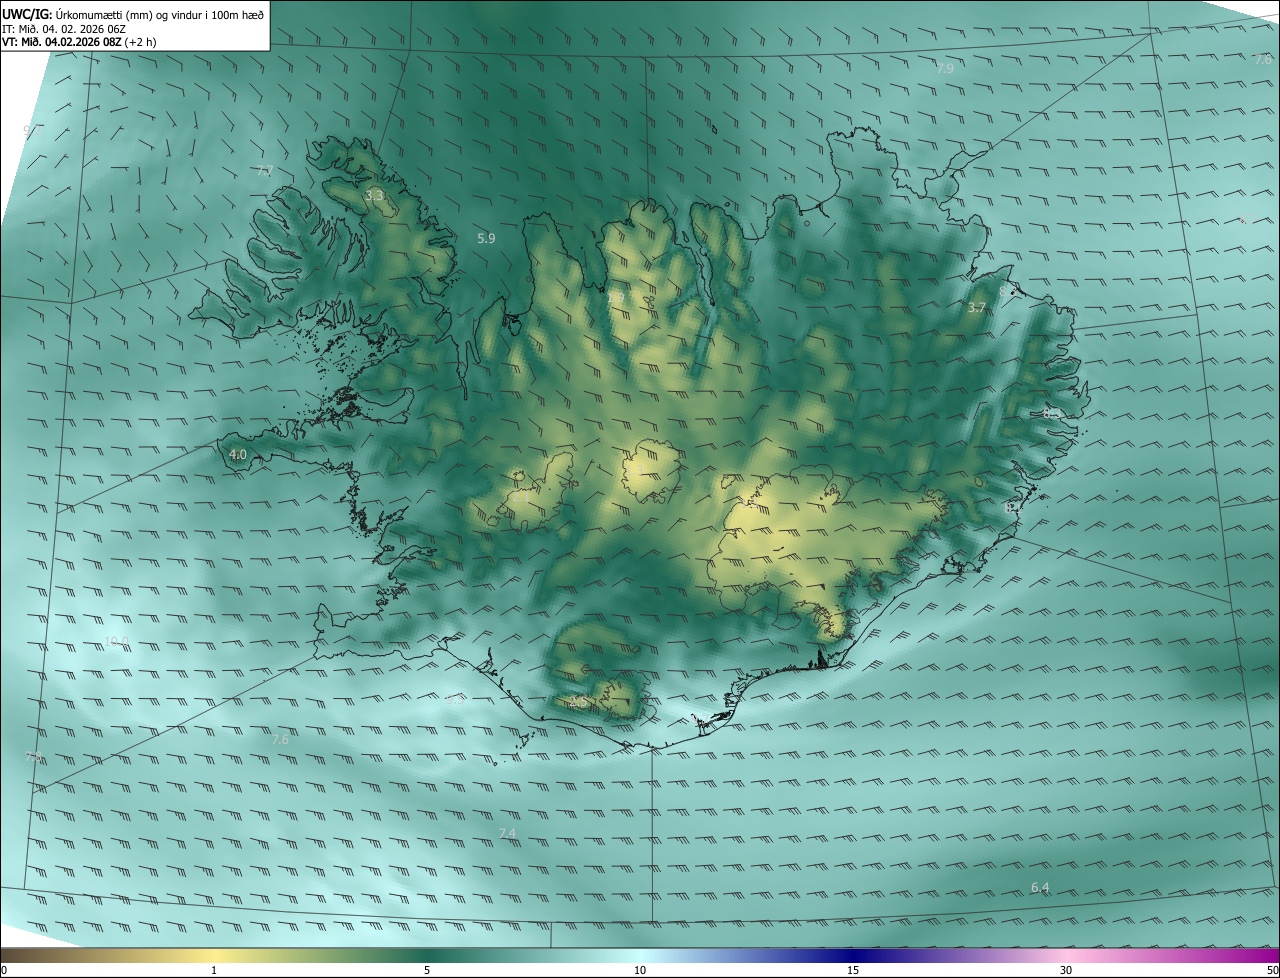
Task: Click the 6.4 value on the map
Action: pos(1040,887)
